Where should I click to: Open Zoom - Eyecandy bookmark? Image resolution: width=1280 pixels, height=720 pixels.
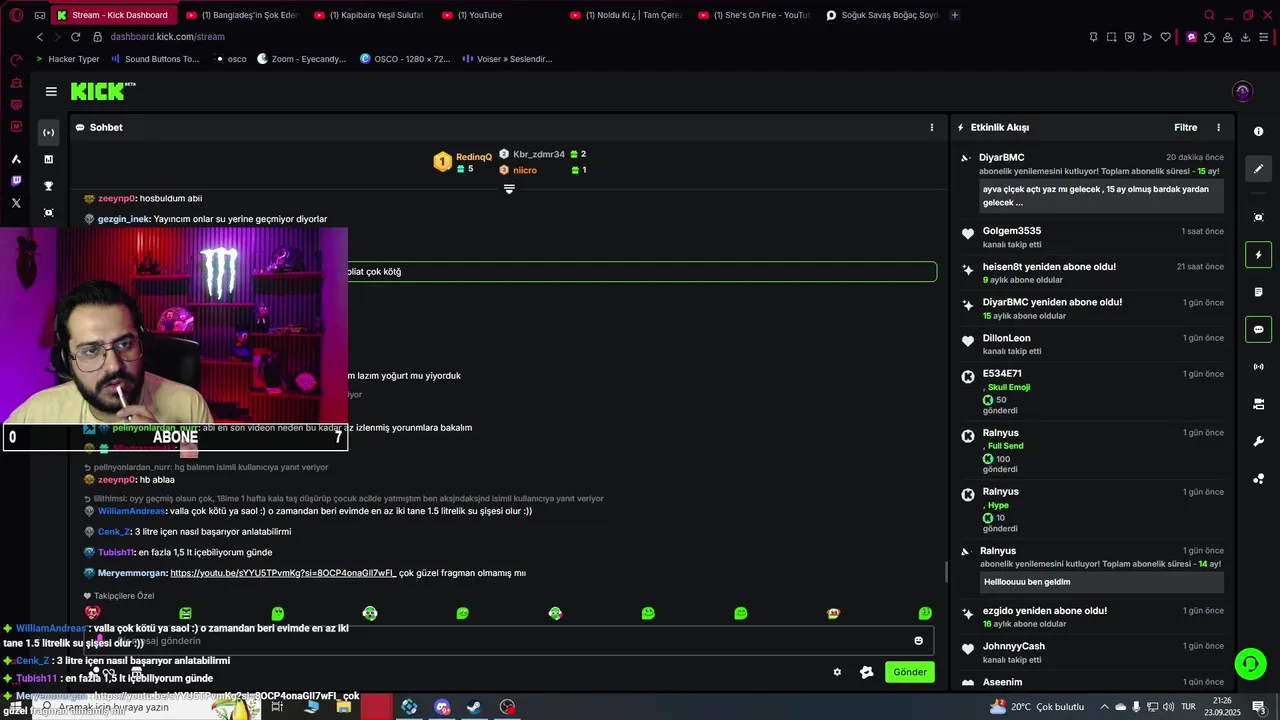pyautogui.click(x=301, y=59)
